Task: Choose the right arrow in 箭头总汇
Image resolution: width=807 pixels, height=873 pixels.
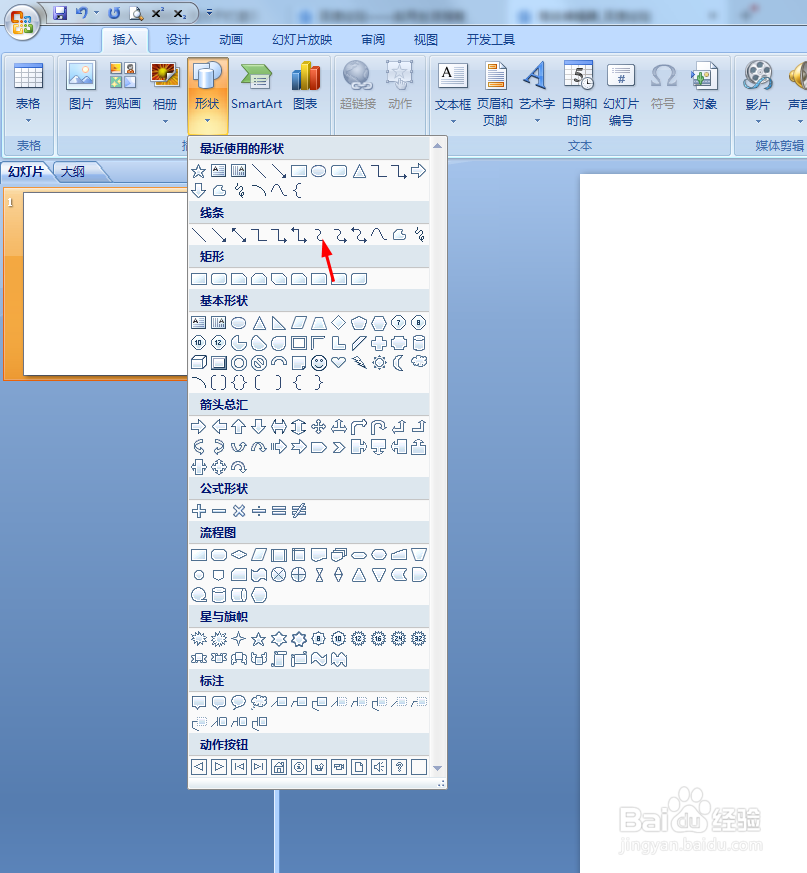Action: (199, 427)
